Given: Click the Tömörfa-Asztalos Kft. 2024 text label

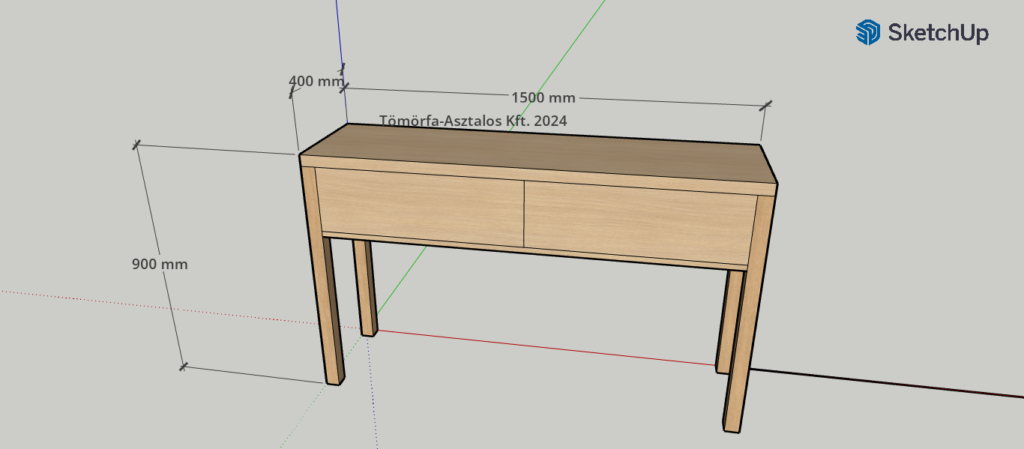Looking at the screenshot, I should click(x=473, y=120).
